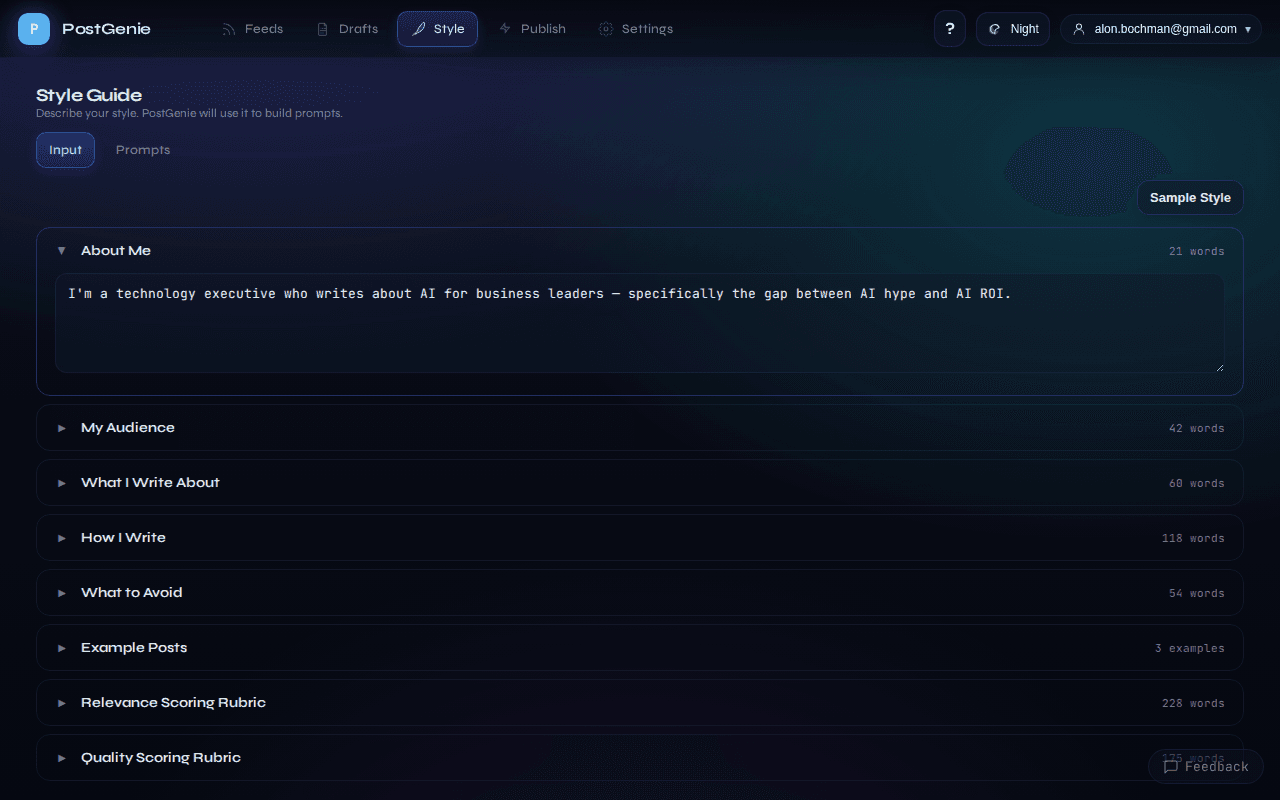The height and width of the screenshot is (800, 1280).
Task: Switch to the Prompts tab
Action: [x=142, y=149]
